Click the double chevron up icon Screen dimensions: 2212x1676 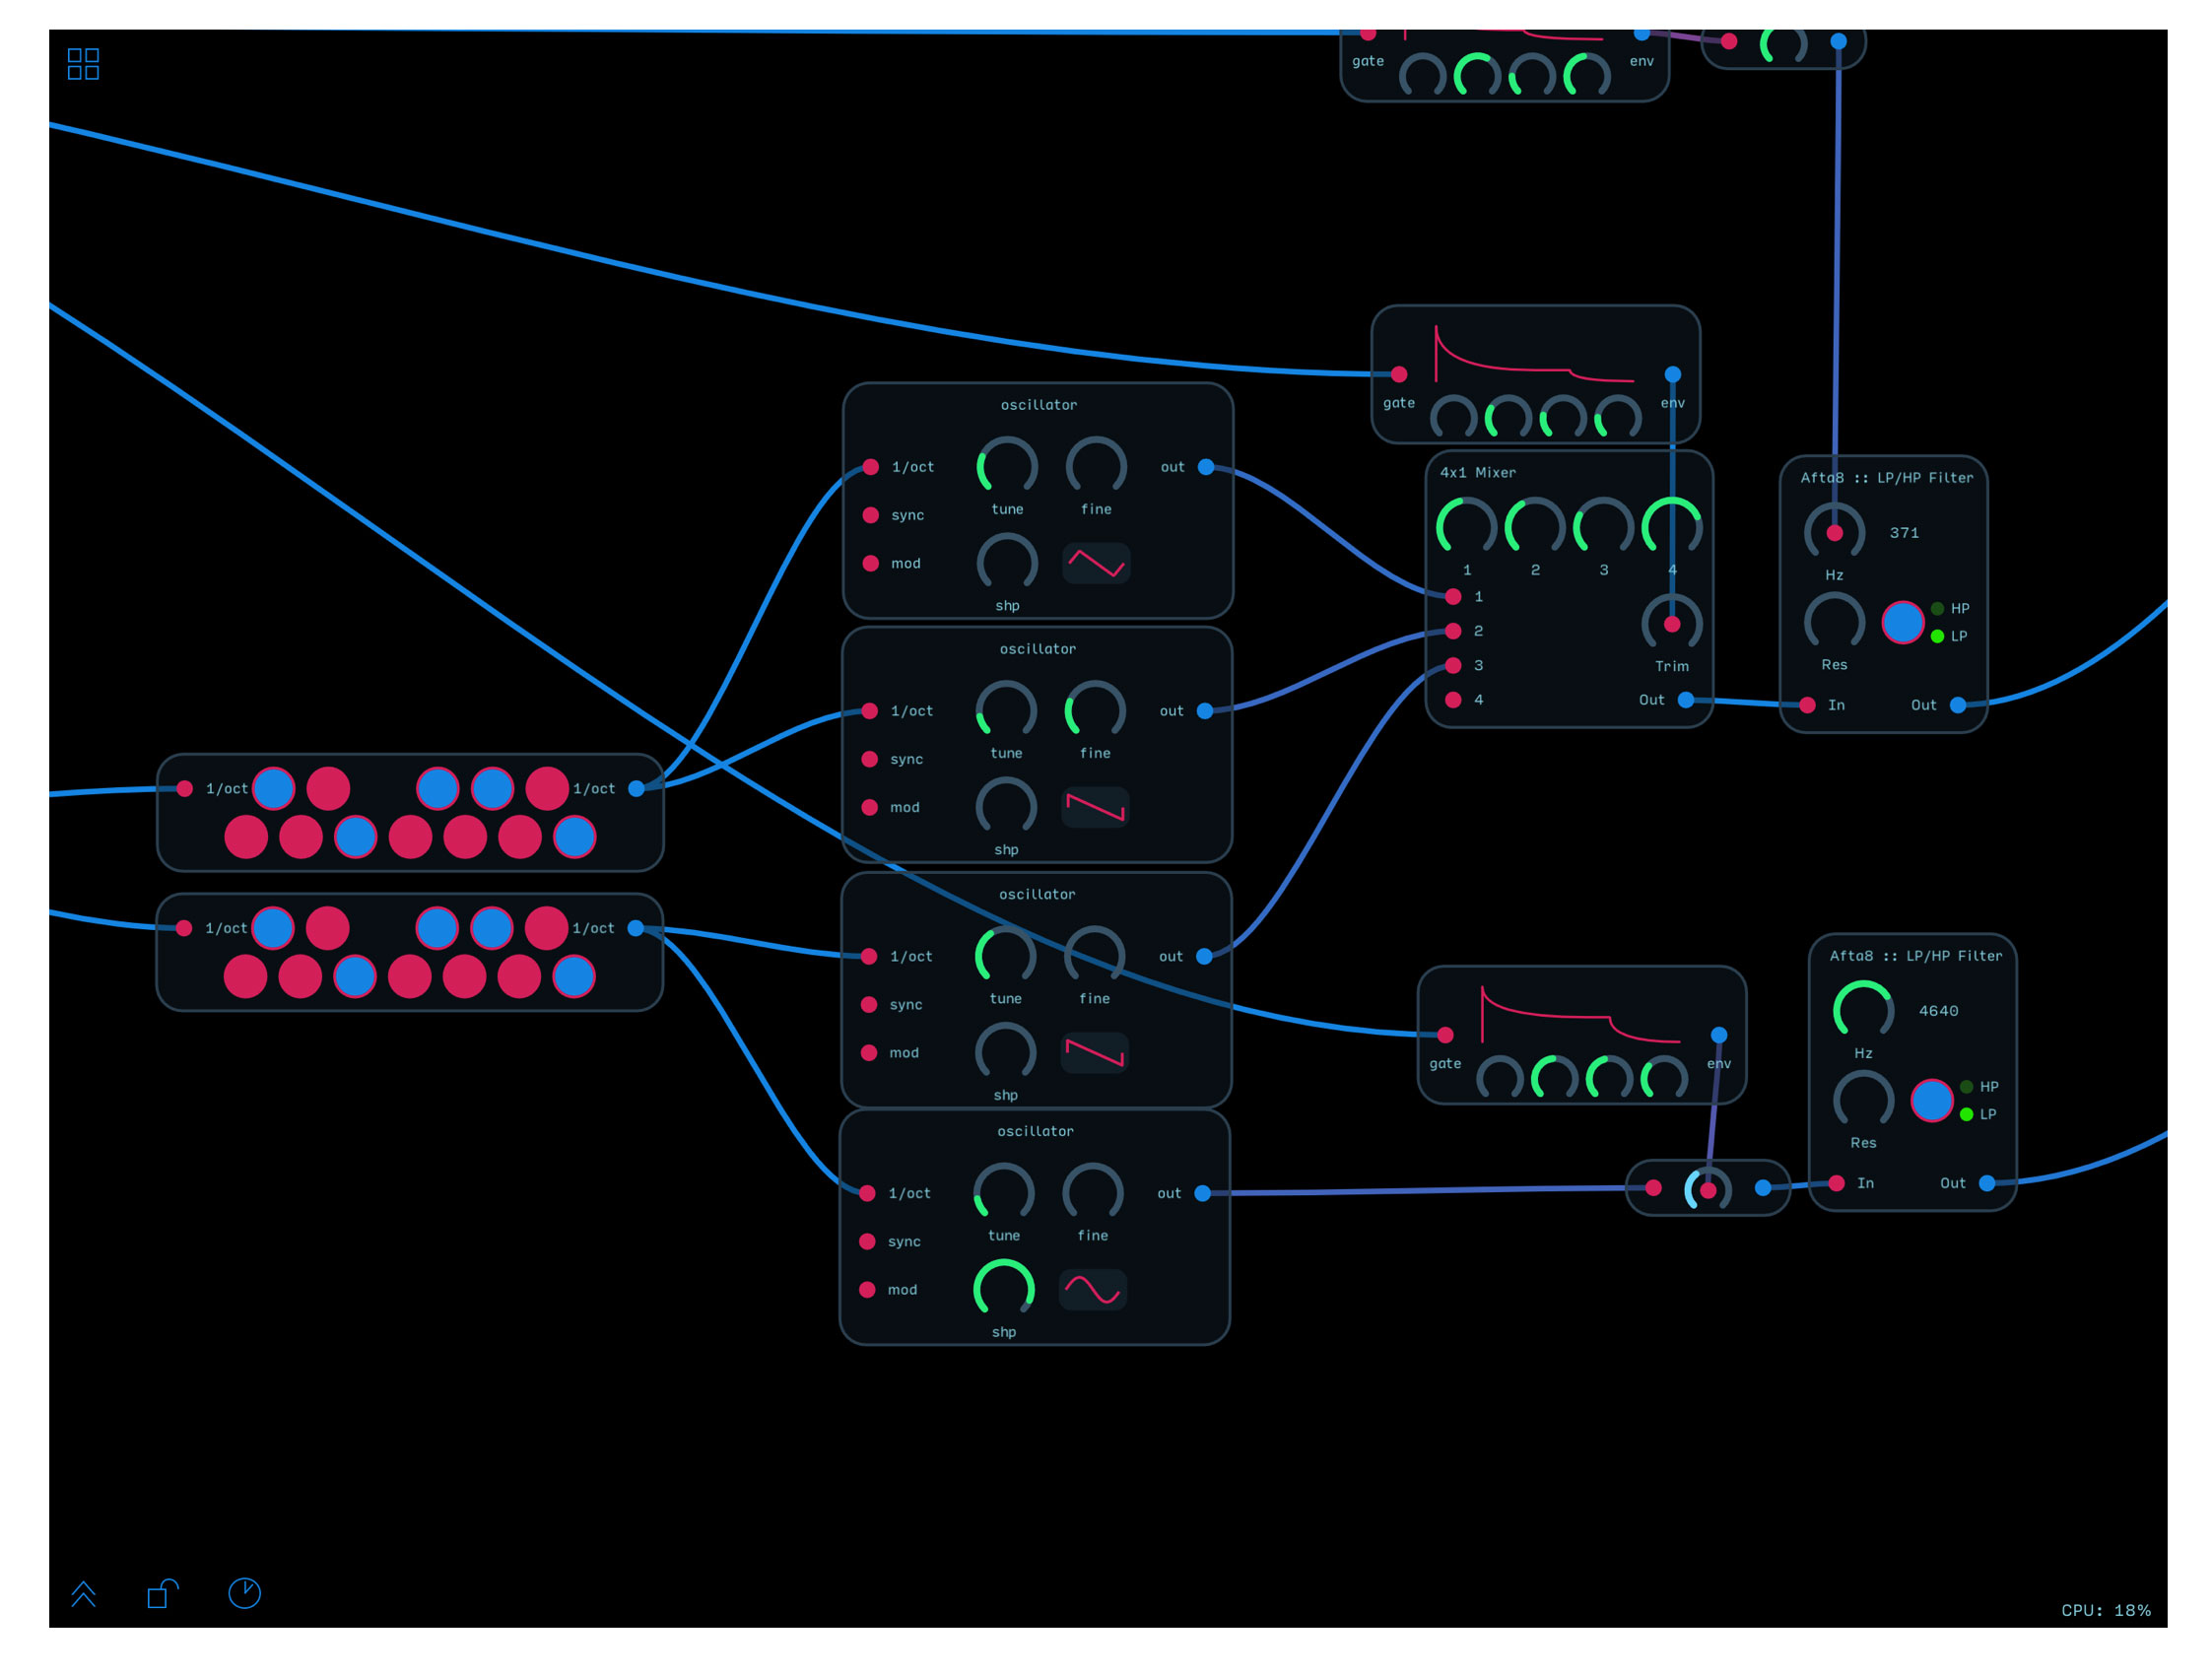click(84, 1593)
